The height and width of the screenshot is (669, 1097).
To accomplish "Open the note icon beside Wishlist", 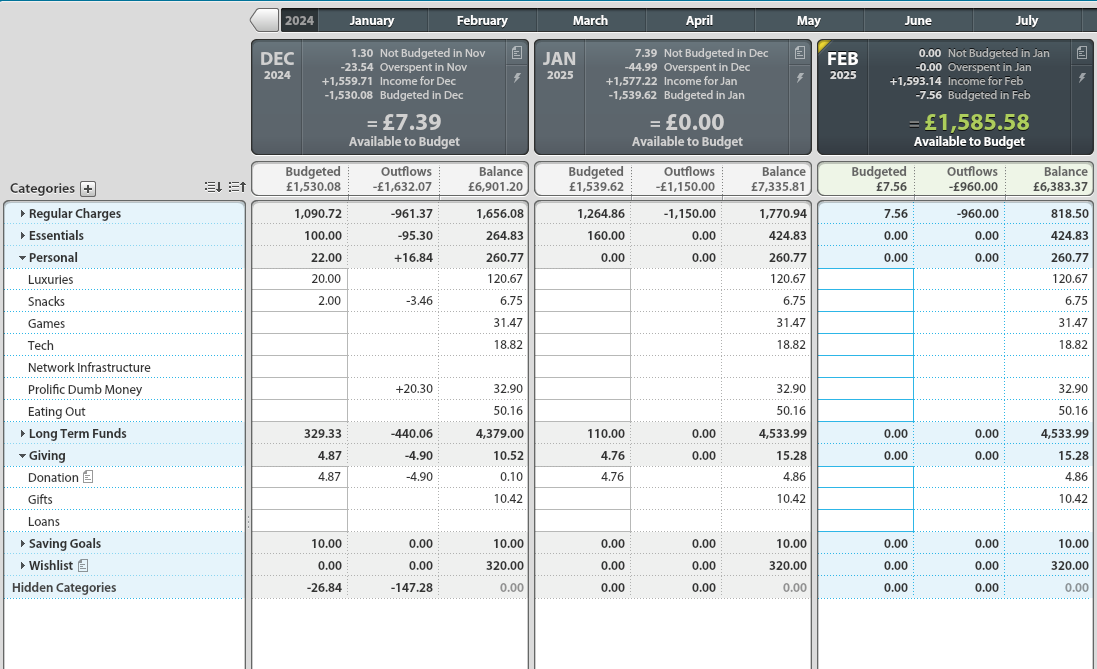I will [83, 565].
